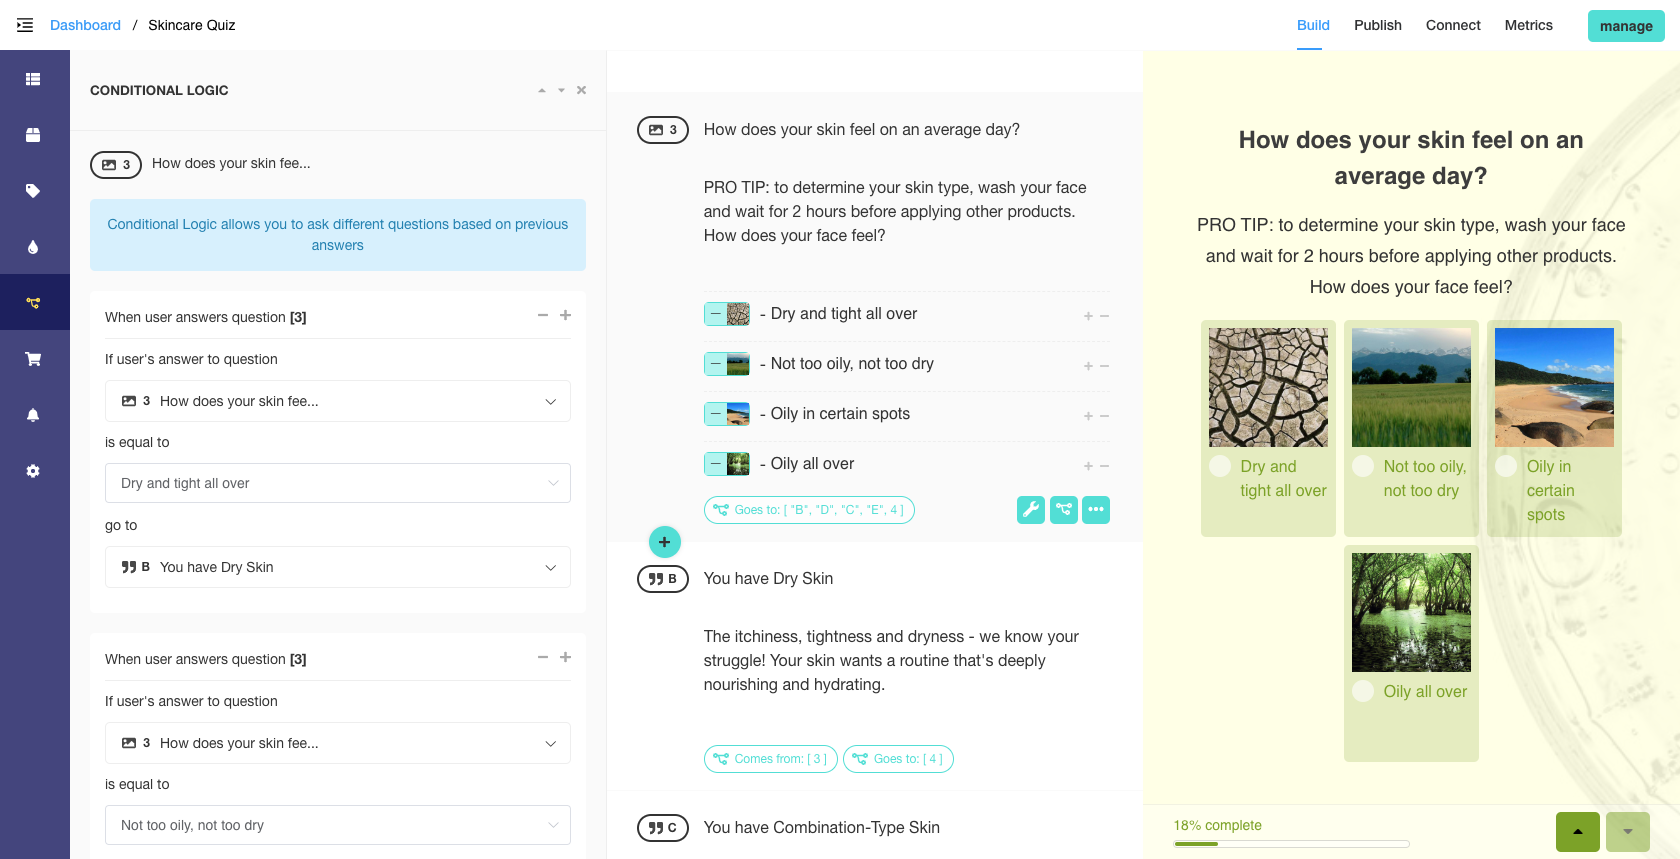Viewport: 1680px width, 859px height.
Task: Open the conditional logic sidebar icon
Action: [x=33, y=303]
